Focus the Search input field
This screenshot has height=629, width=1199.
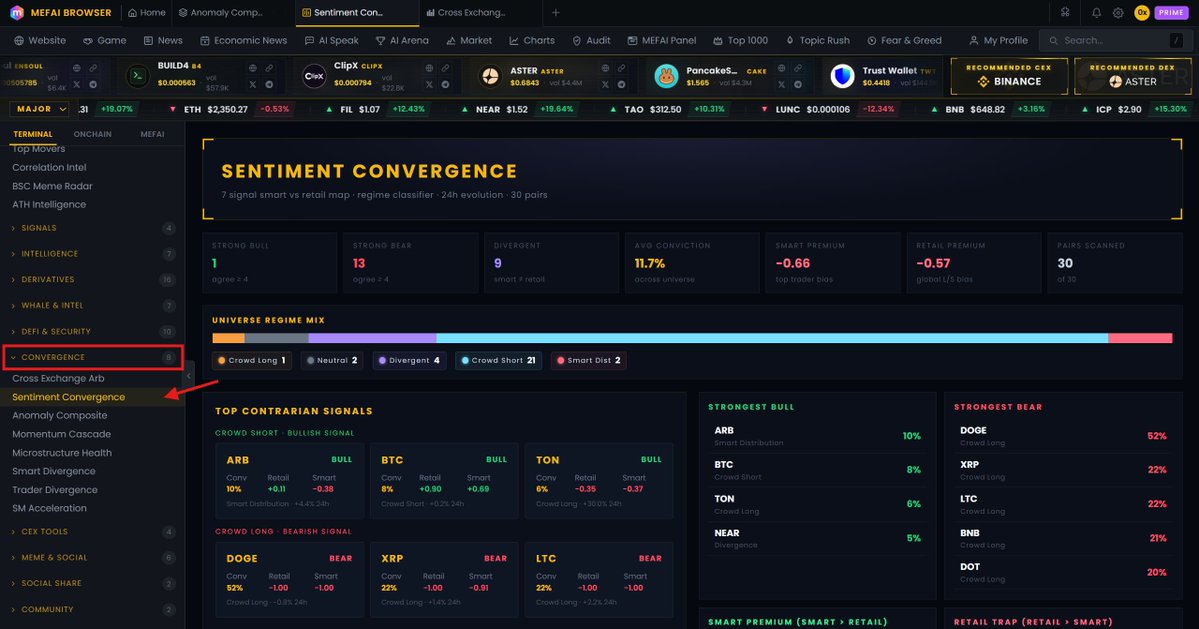(1116, 41)
